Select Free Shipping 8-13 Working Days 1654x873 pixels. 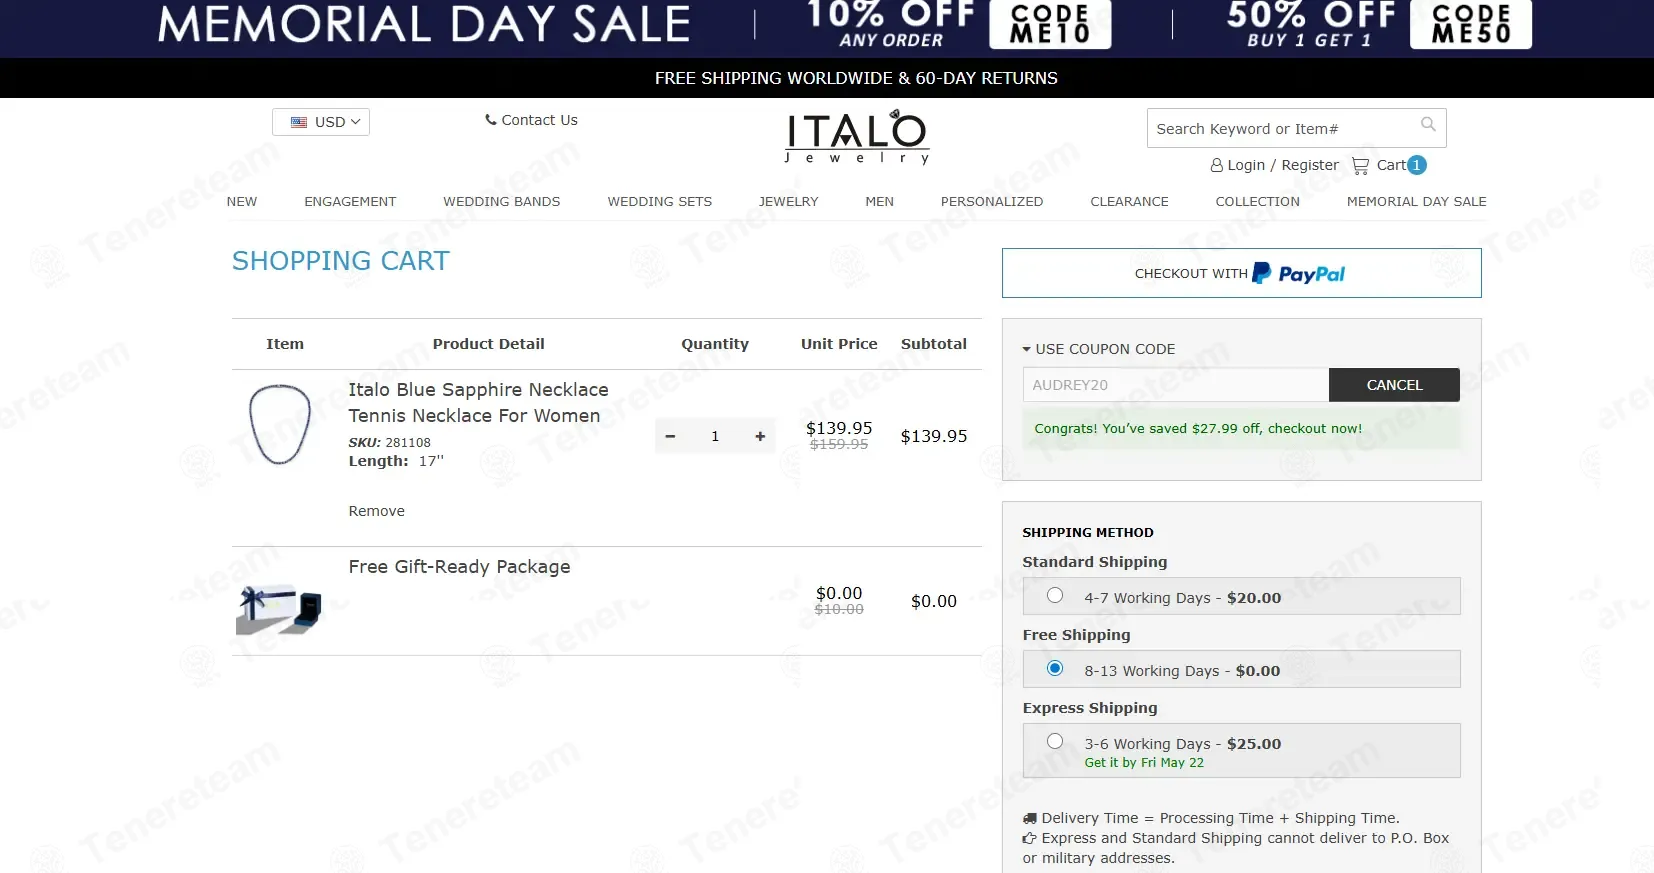pyautogui.click(x=1055, y=669)
